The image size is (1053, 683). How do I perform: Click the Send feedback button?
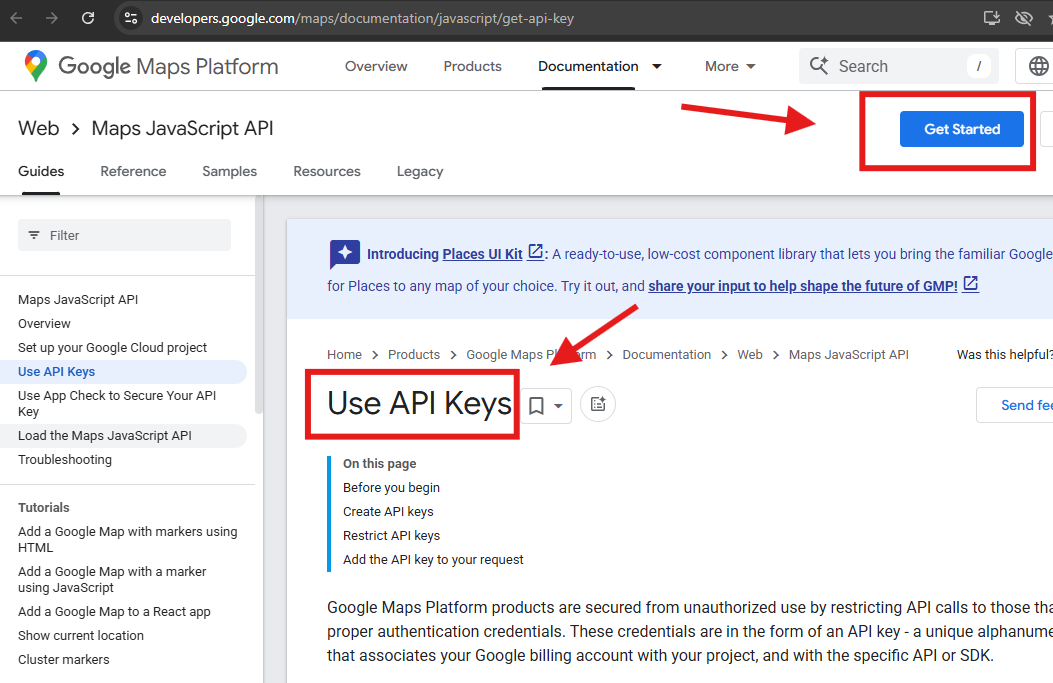[x=1015, y=405]
